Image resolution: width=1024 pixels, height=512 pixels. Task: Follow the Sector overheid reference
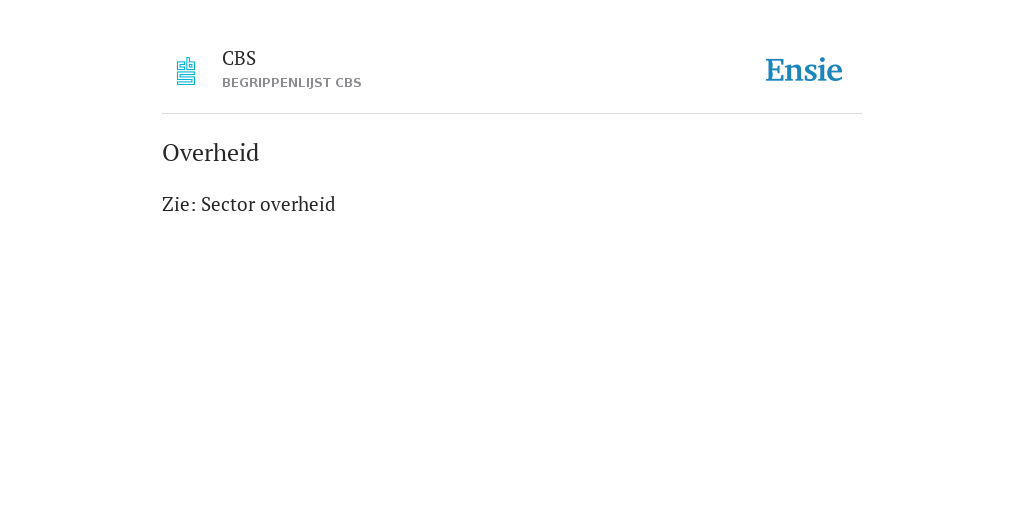[x=268, y=204]
